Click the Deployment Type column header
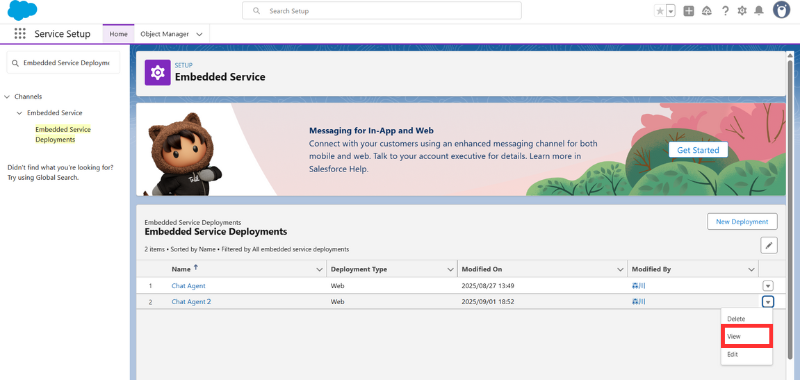 [359, 269]
